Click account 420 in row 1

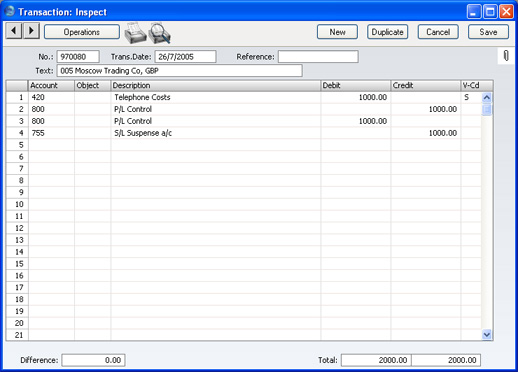point(51,97)
